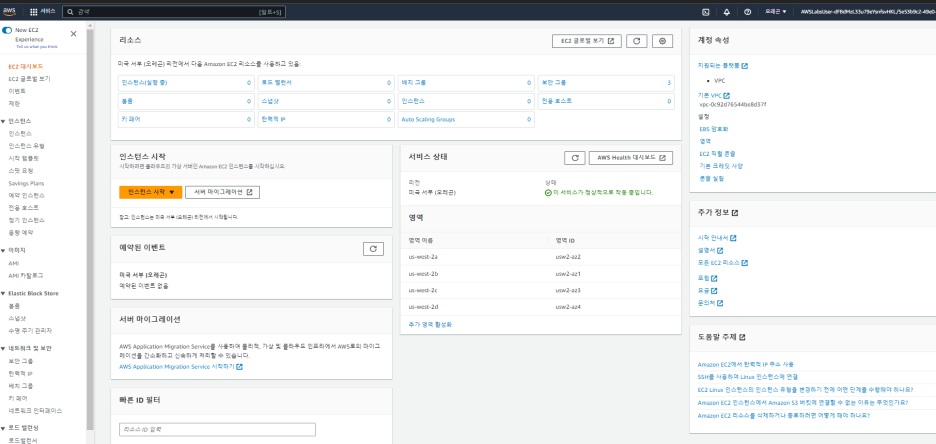Toggle the New EC2 Experience switch
The image size is (936, 444).
click(x=7, y=30)
